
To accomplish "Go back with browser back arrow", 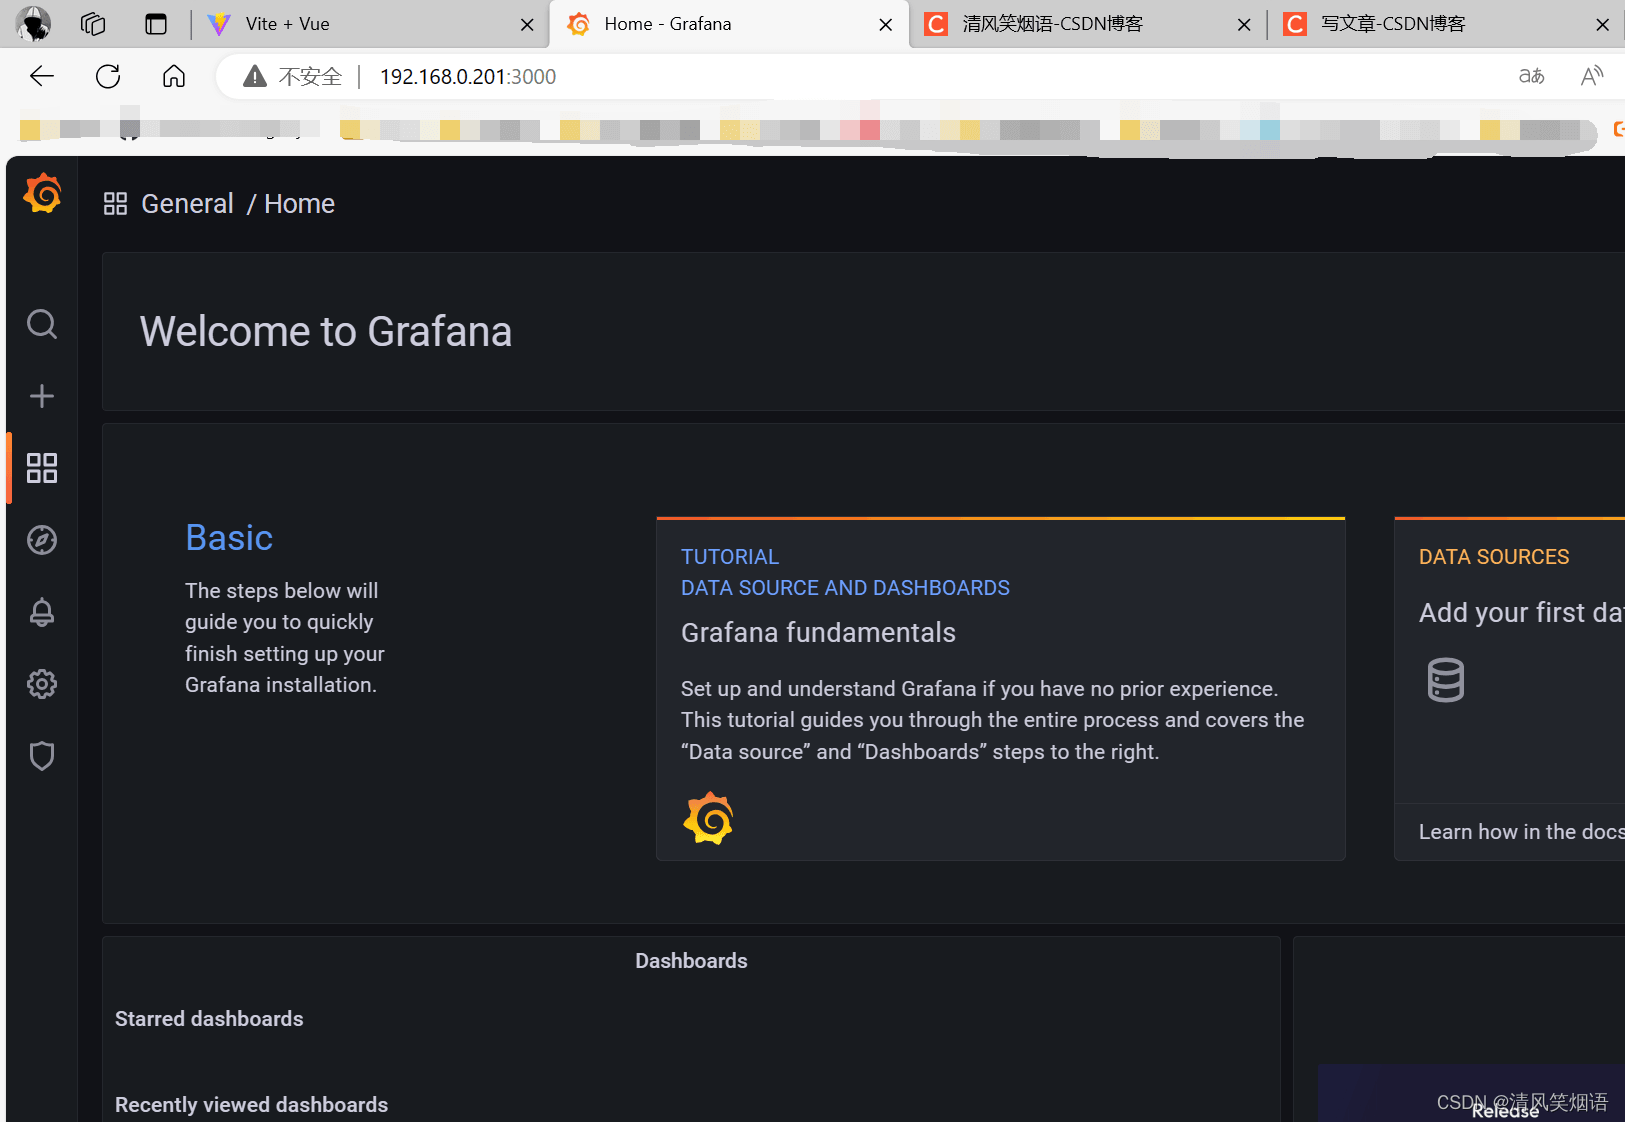I will click(42, 76).
